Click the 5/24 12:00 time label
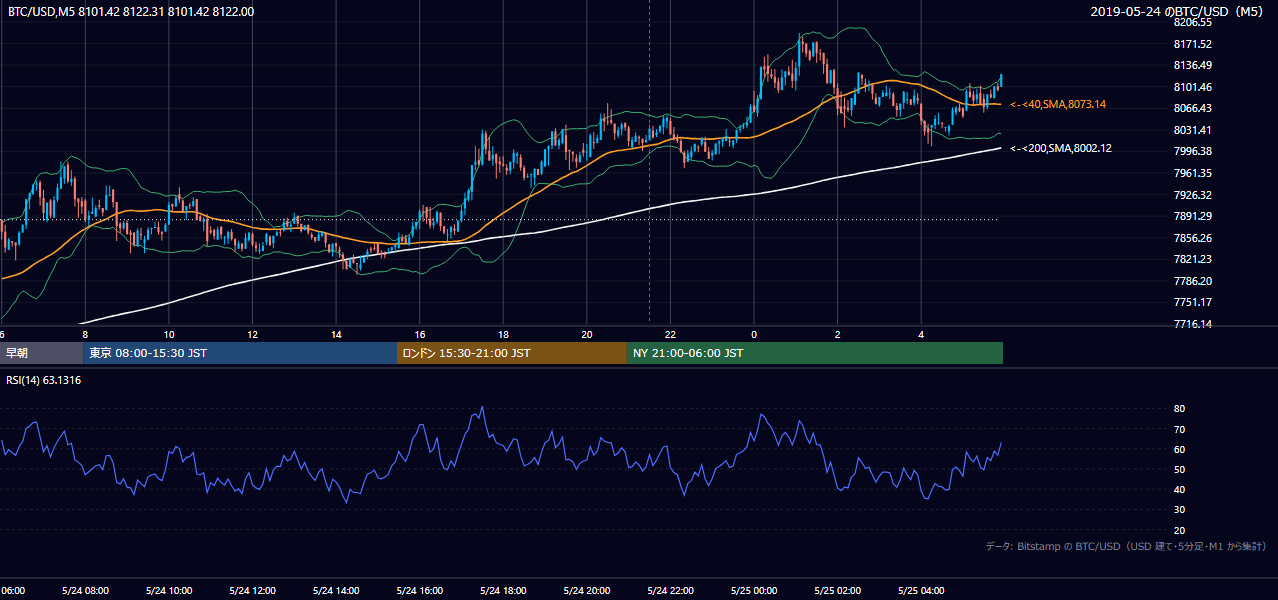 click(252, 591)
